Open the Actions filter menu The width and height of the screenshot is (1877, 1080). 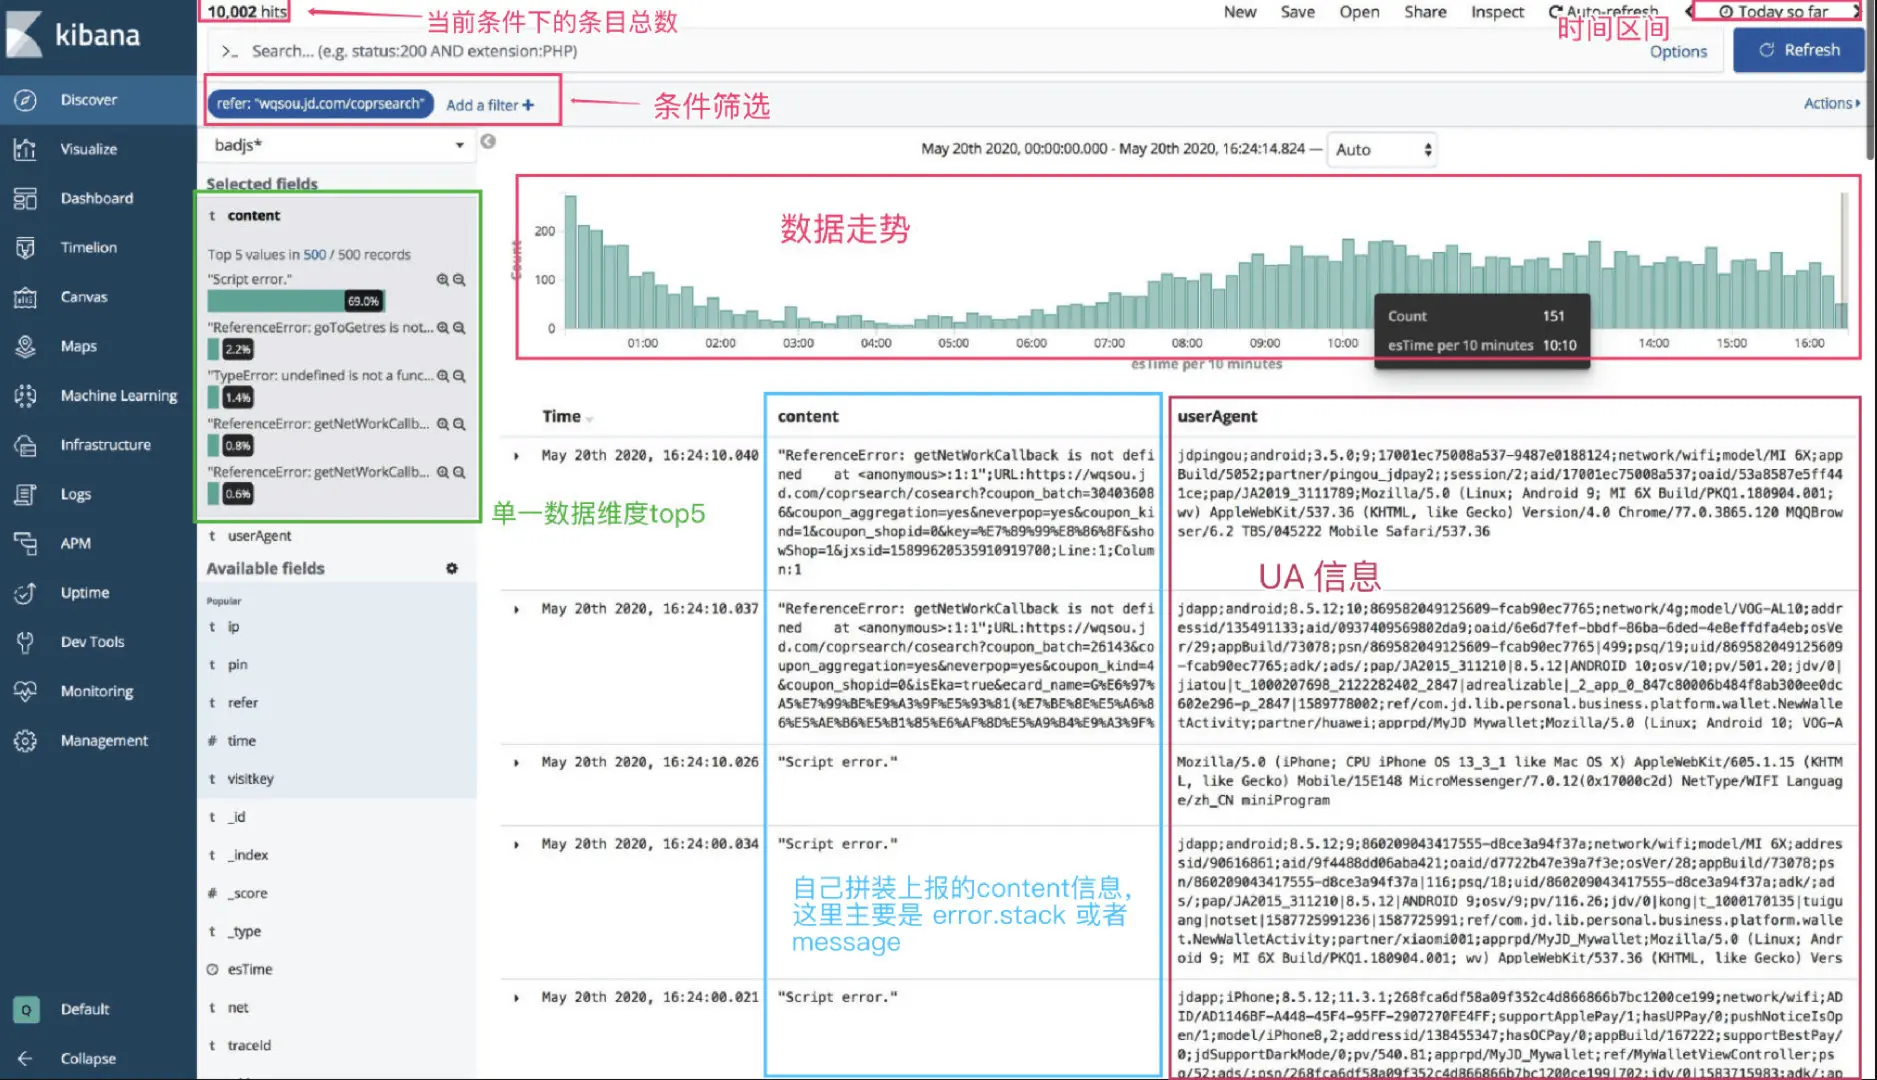(1832, 103)
